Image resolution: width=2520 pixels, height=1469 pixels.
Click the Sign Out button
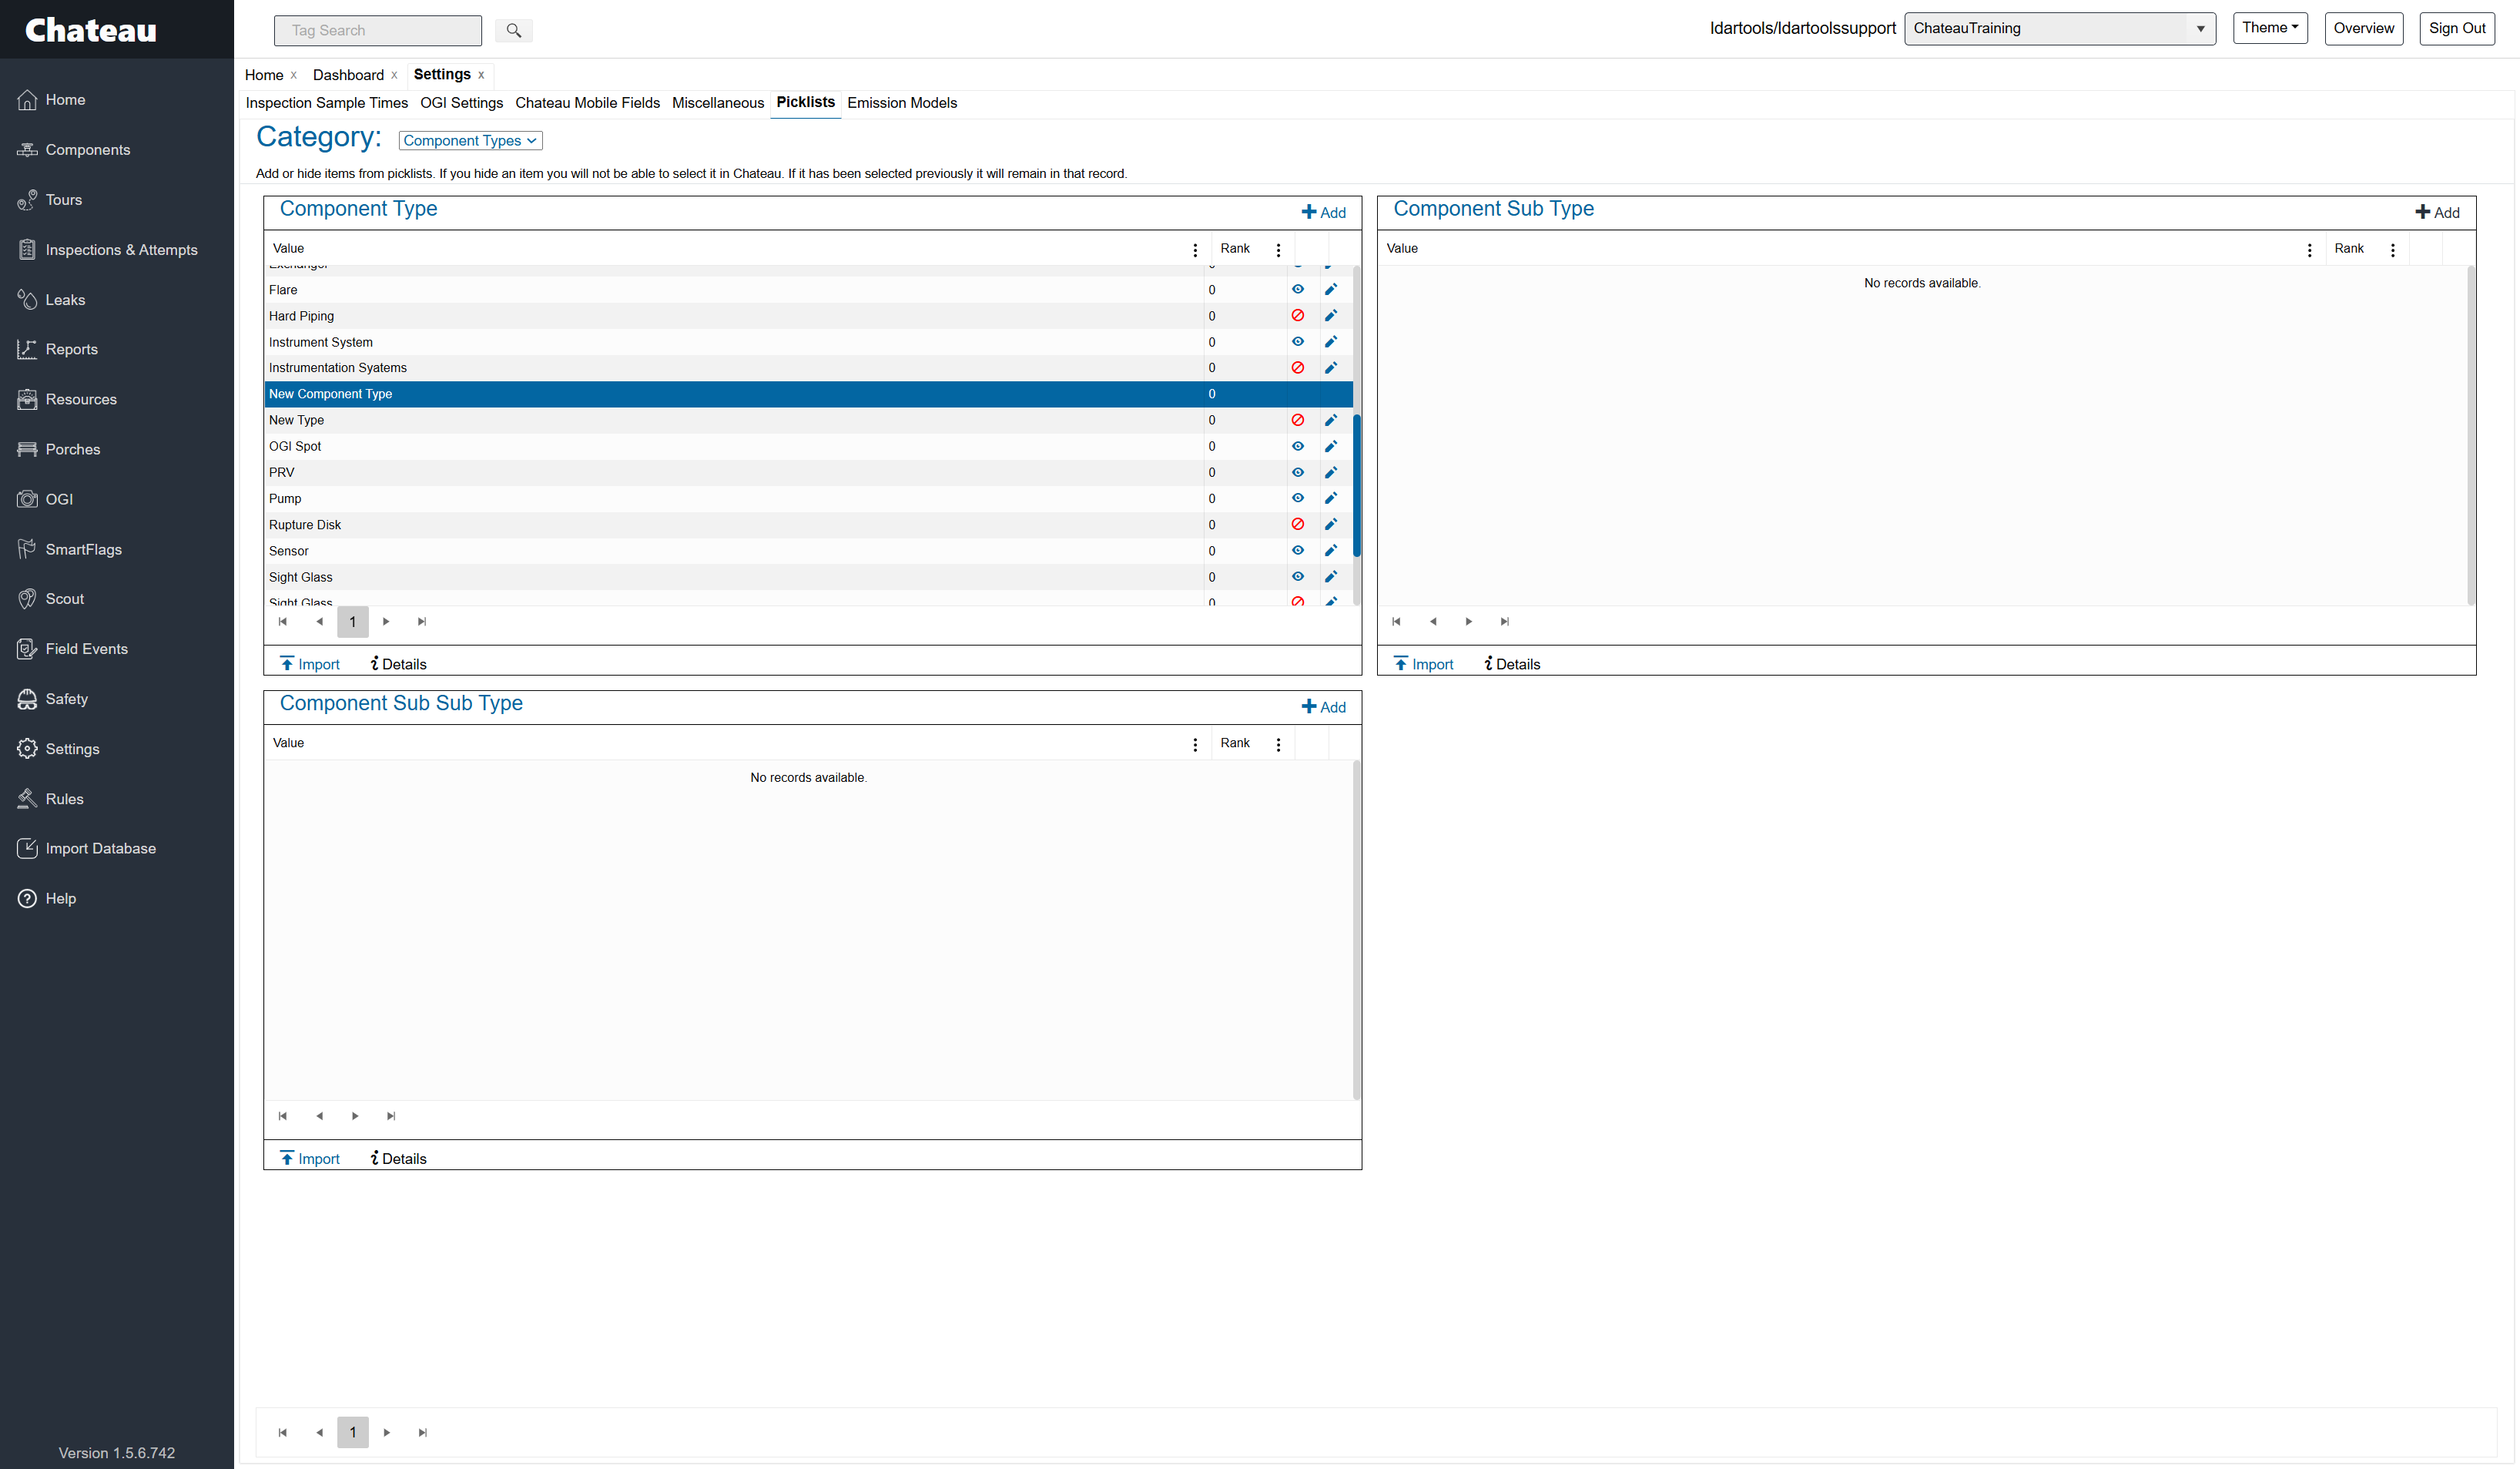[x=2456, y=28]
